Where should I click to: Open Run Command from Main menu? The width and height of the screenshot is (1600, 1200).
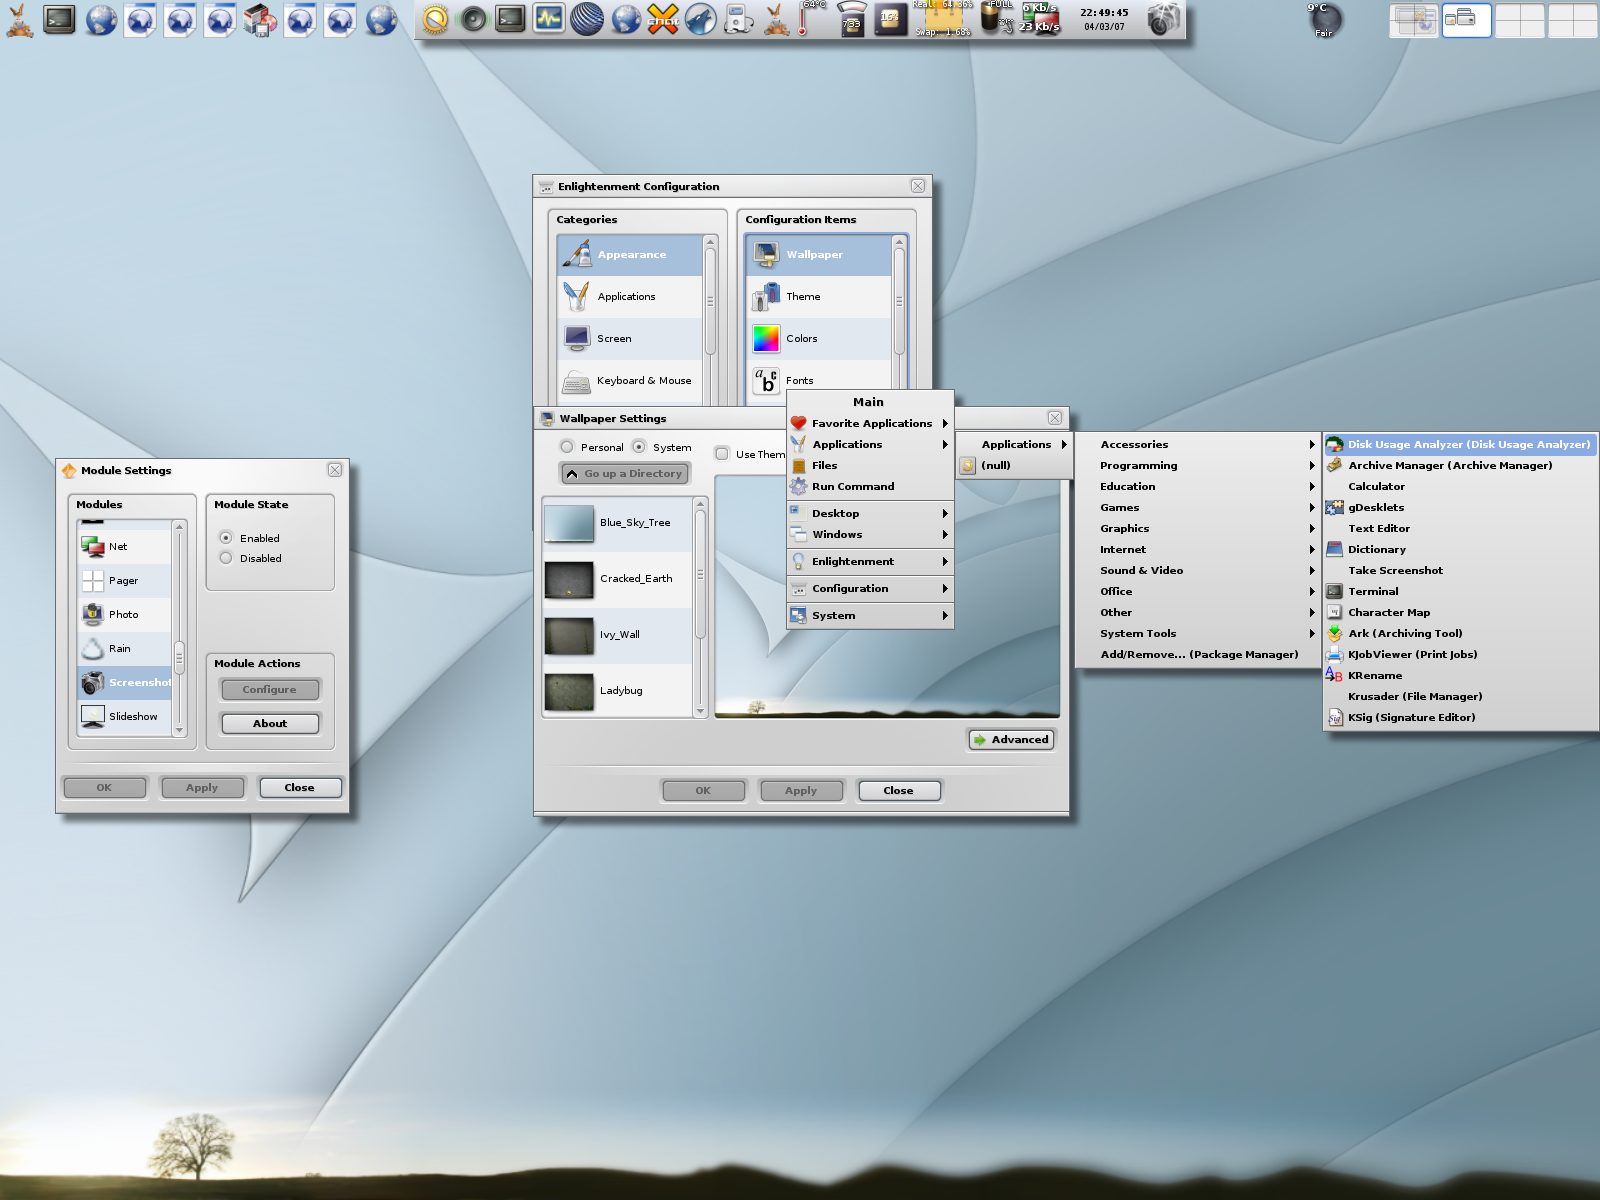(x=853, y=487)
